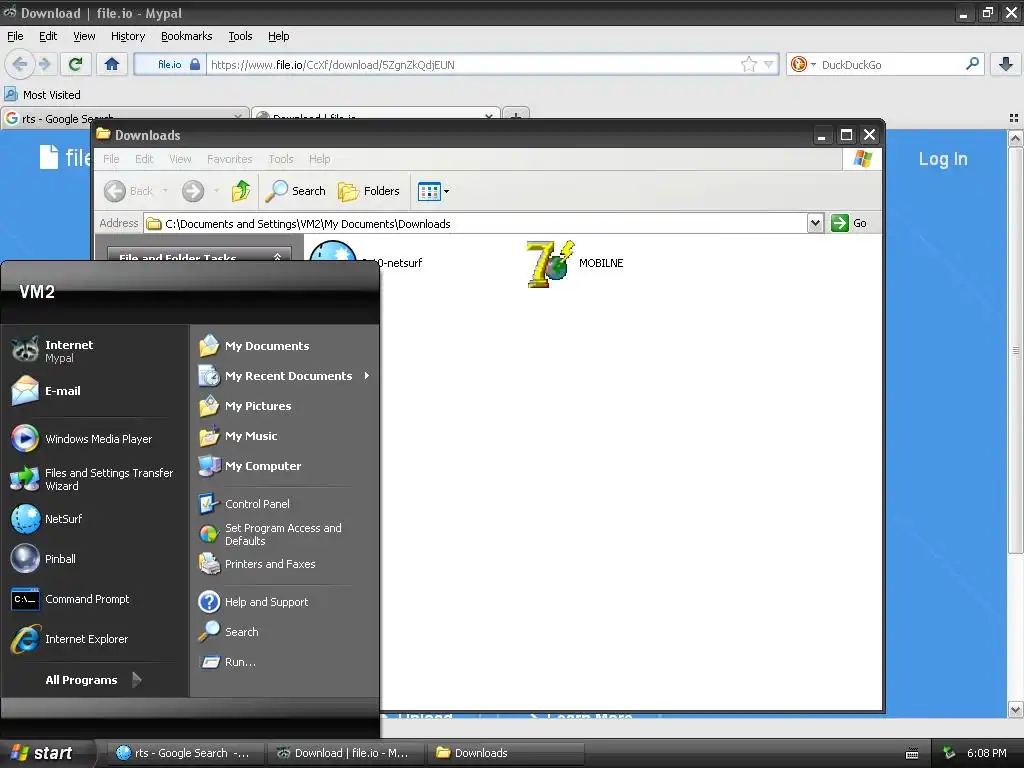This screenshot has height=768, width=1024.
Task: Select the MOBILNE file icon
Action: [x=550, y=264]
